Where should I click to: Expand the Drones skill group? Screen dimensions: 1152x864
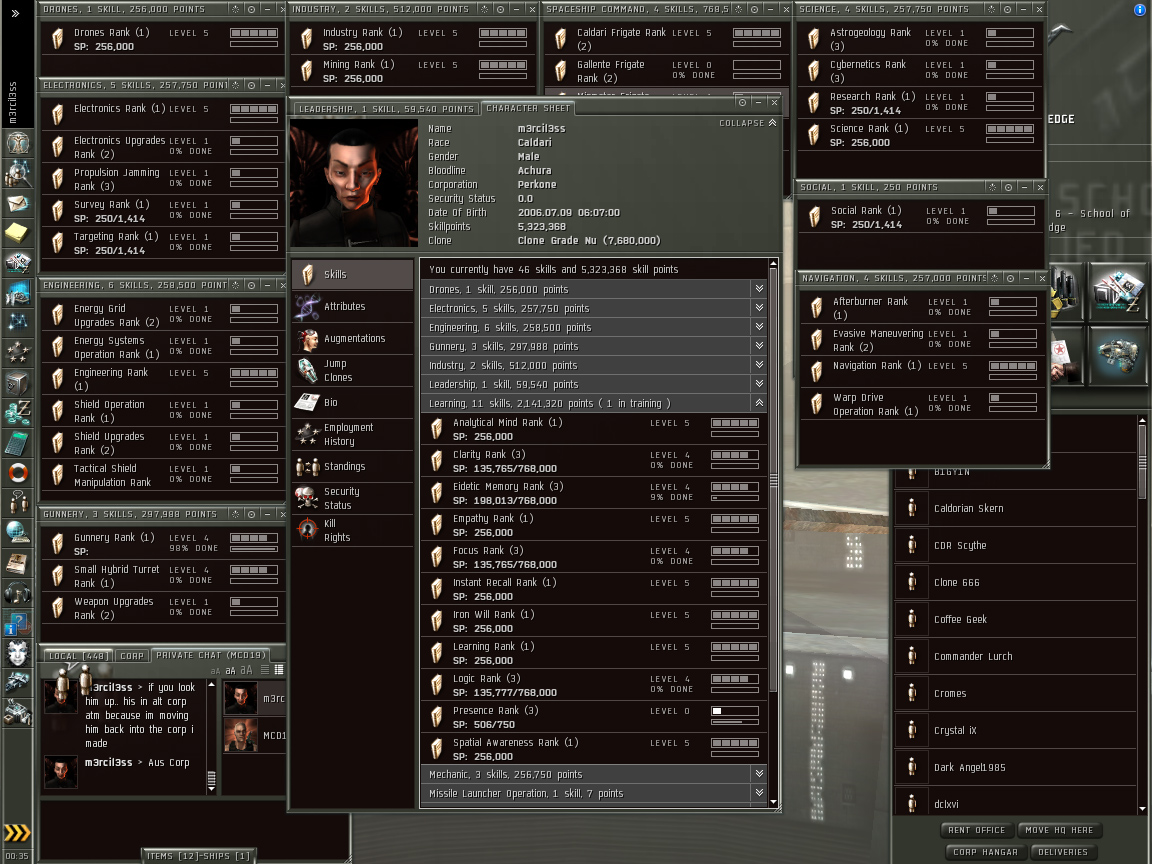point(759,289)
